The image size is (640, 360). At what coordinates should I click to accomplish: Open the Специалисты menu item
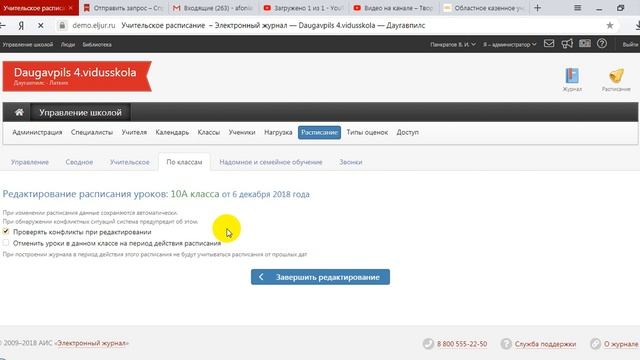(92, 132)
